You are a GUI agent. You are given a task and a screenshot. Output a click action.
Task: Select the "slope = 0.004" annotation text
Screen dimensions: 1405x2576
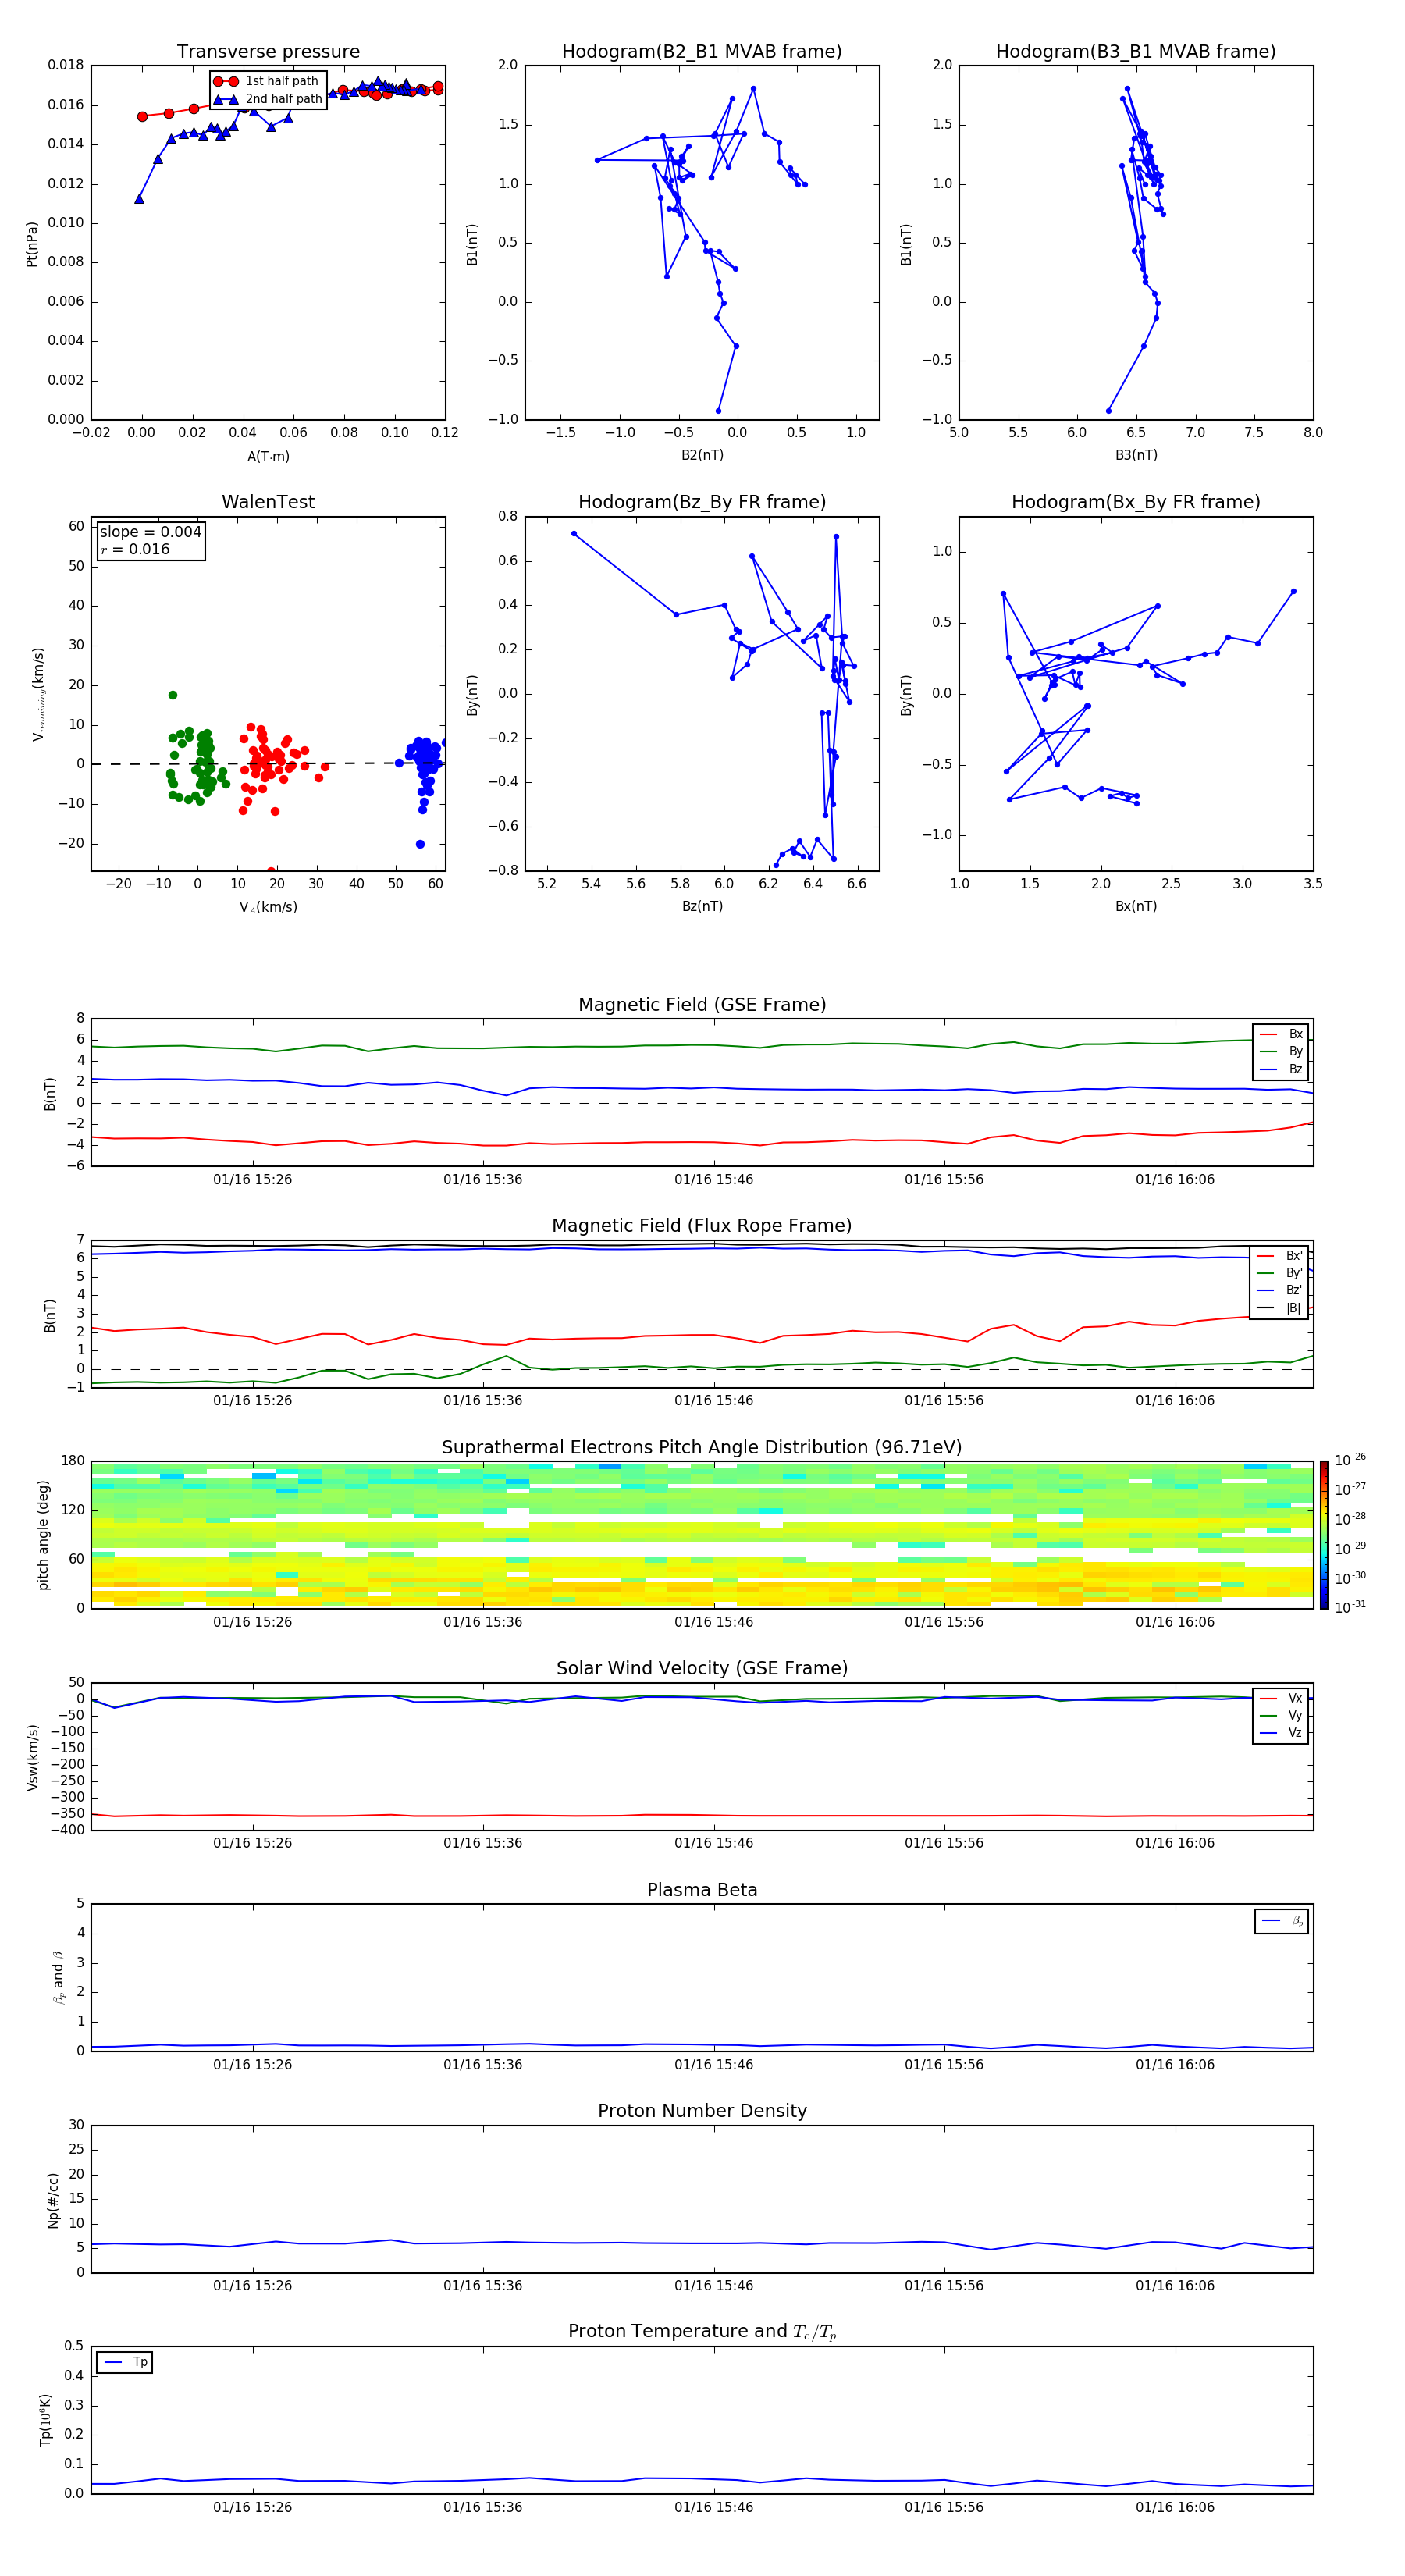click(x=151, y=532)
